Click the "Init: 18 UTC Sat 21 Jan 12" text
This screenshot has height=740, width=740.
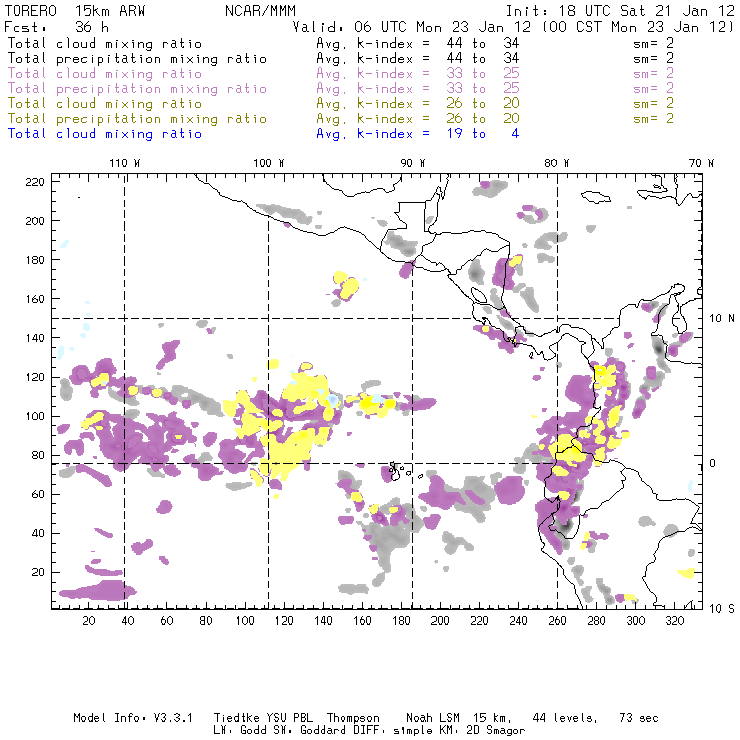point(620,11)
